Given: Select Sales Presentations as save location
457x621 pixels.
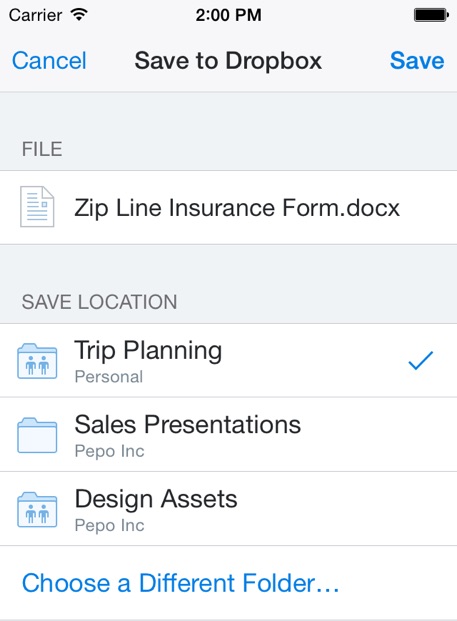Looking at the screenshot, I should (228, 435).
